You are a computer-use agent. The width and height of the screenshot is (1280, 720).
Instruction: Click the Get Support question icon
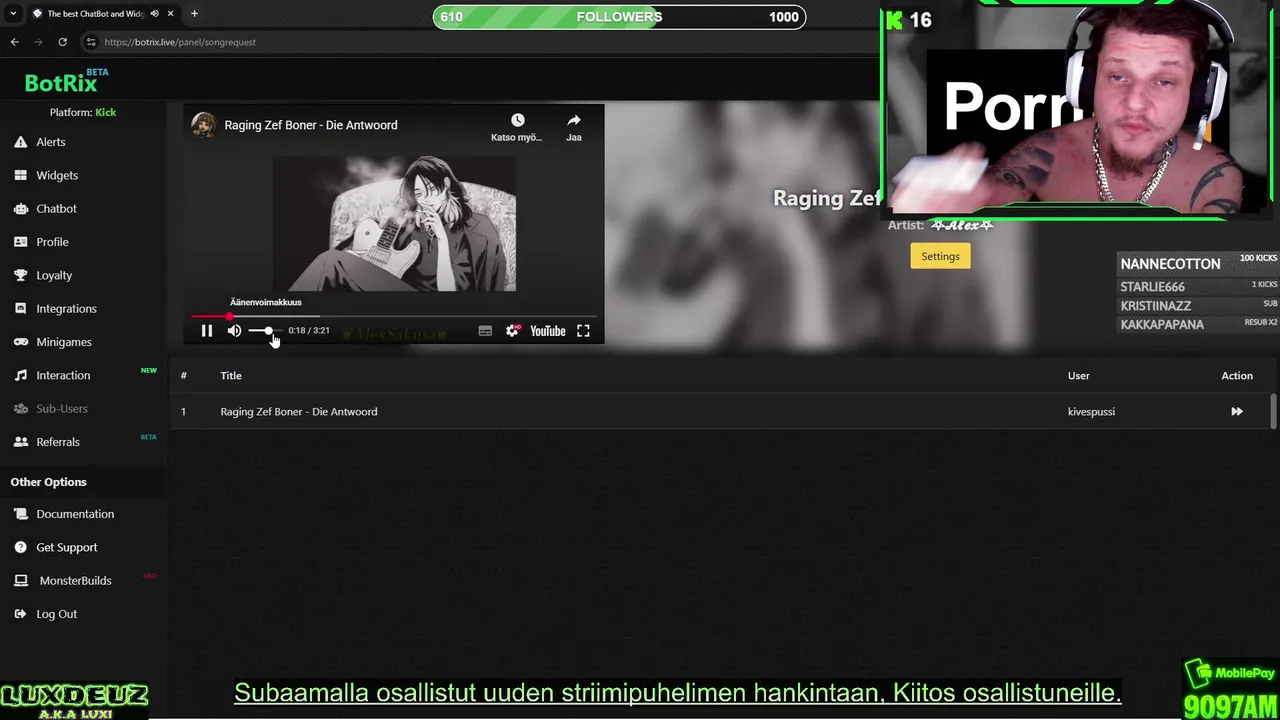21,547
